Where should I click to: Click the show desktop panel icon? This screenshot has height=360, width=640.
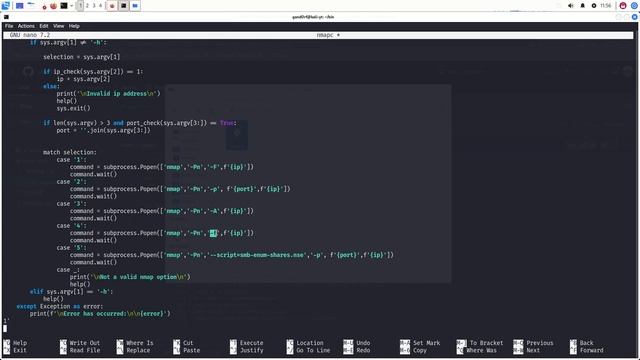point(19,6)
